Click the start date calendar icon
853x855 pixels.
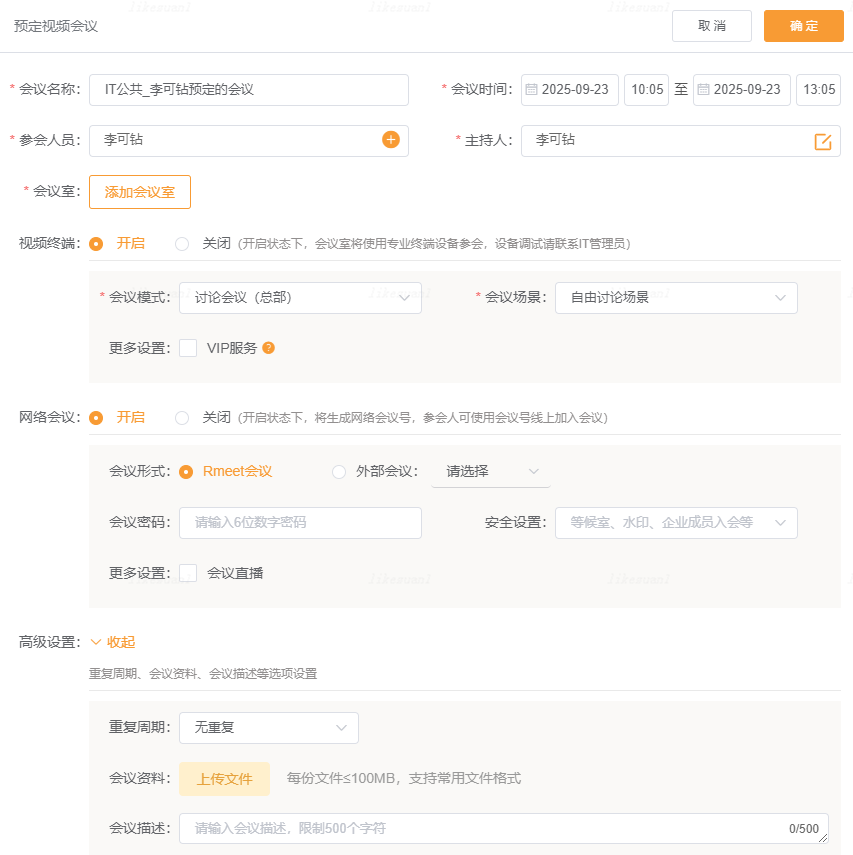pos(530,89)
